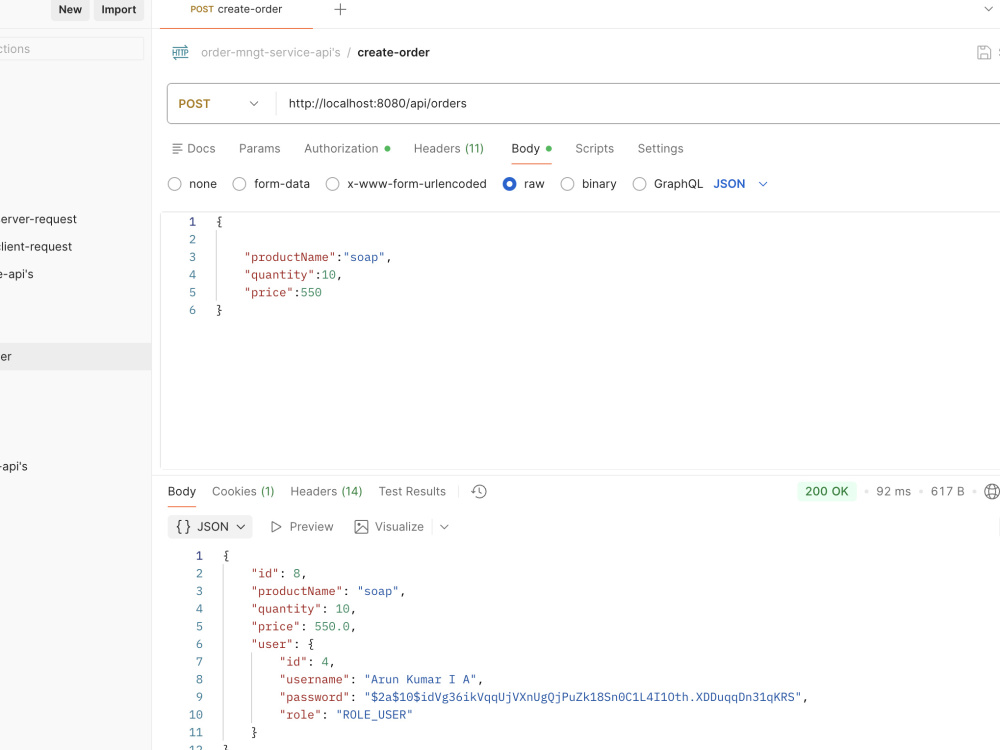Image resolution: width=1000 pixels, height=750 pixels.
Task: Click the save request icon
Action: (x=984, y=52)
